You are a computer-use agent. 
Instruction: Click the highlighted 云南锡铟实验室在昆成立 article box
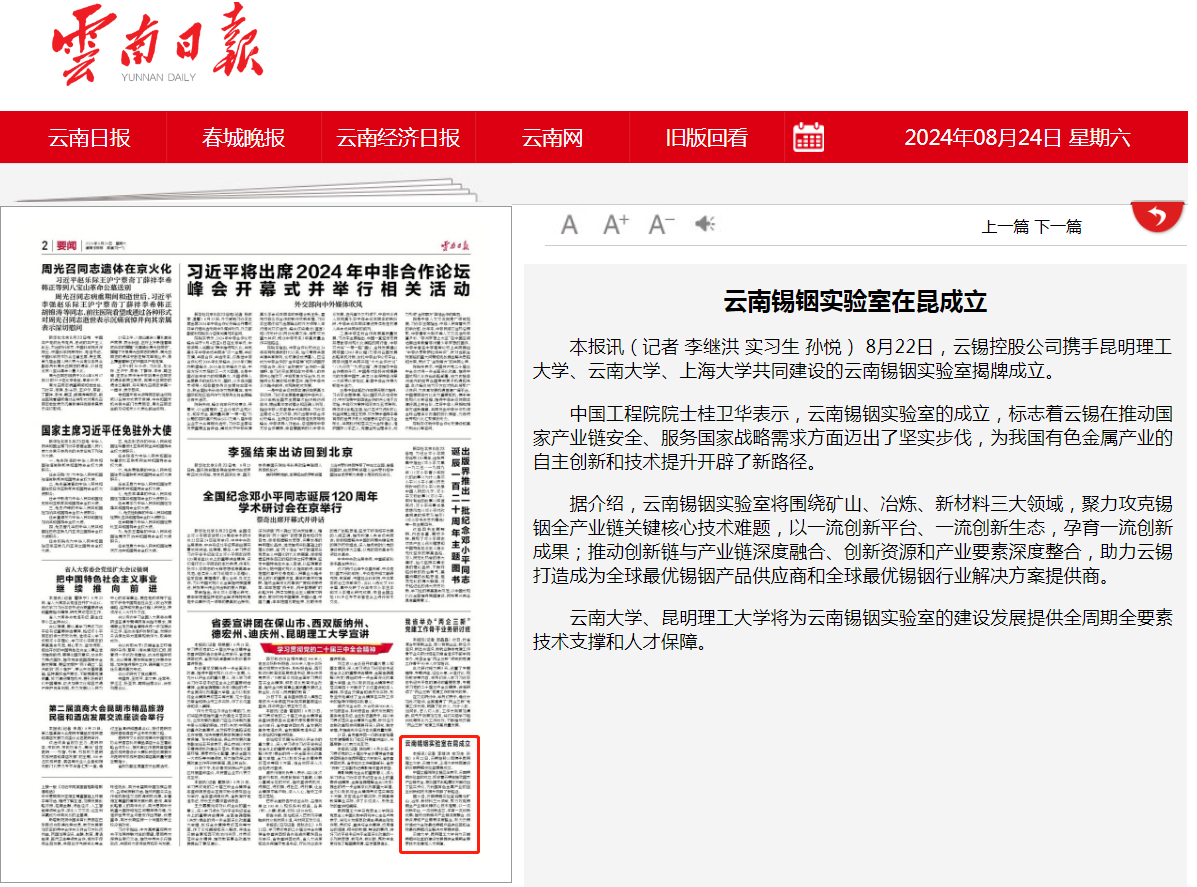click(440, 795)
